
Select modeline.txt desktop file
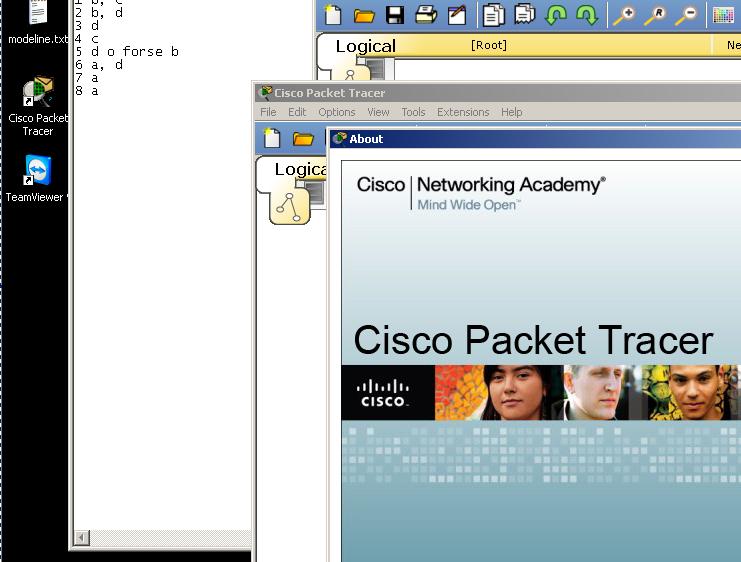coord(38,23)
